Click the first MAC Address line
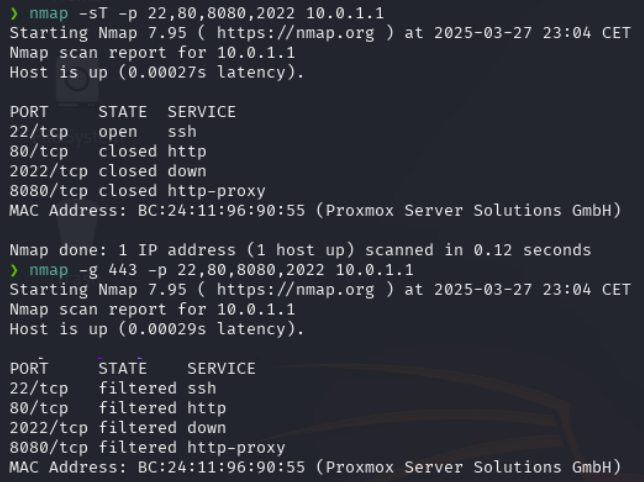The height and width of the screenshot is (482, 644). pyautogui.click(x=315, y=211)
